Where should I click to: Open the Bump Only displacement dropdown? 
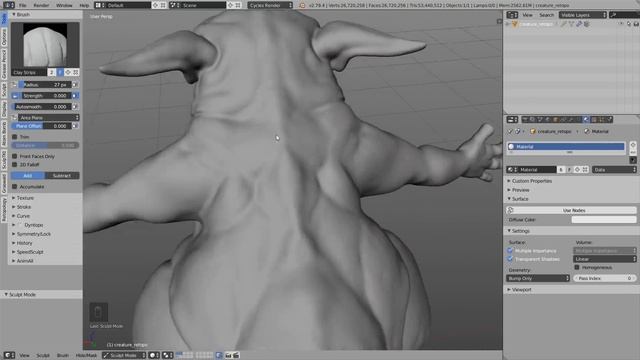[x=538, y=278]
